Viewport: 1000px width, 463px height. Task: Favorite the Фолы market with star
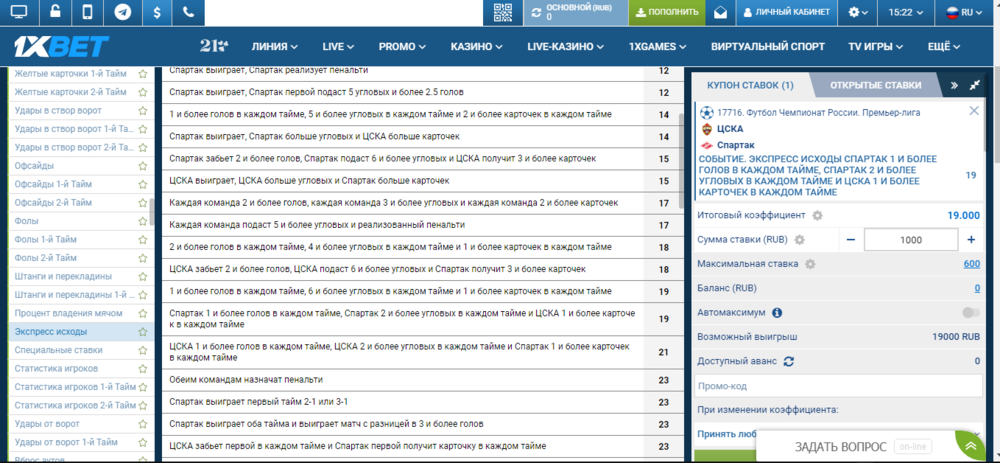coord(143,221)
